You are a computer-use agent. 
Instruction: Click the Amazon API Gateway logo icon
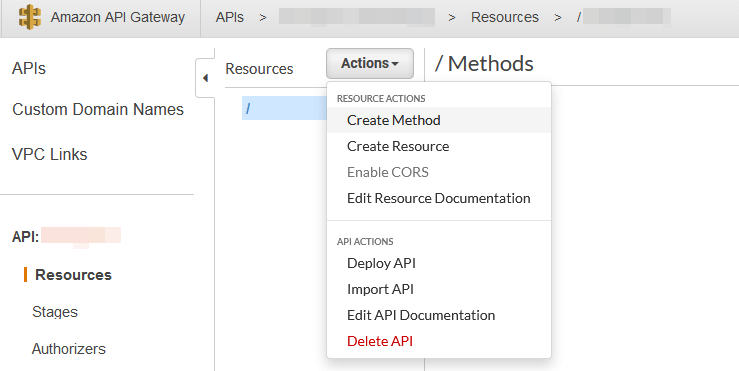point(30,17)
